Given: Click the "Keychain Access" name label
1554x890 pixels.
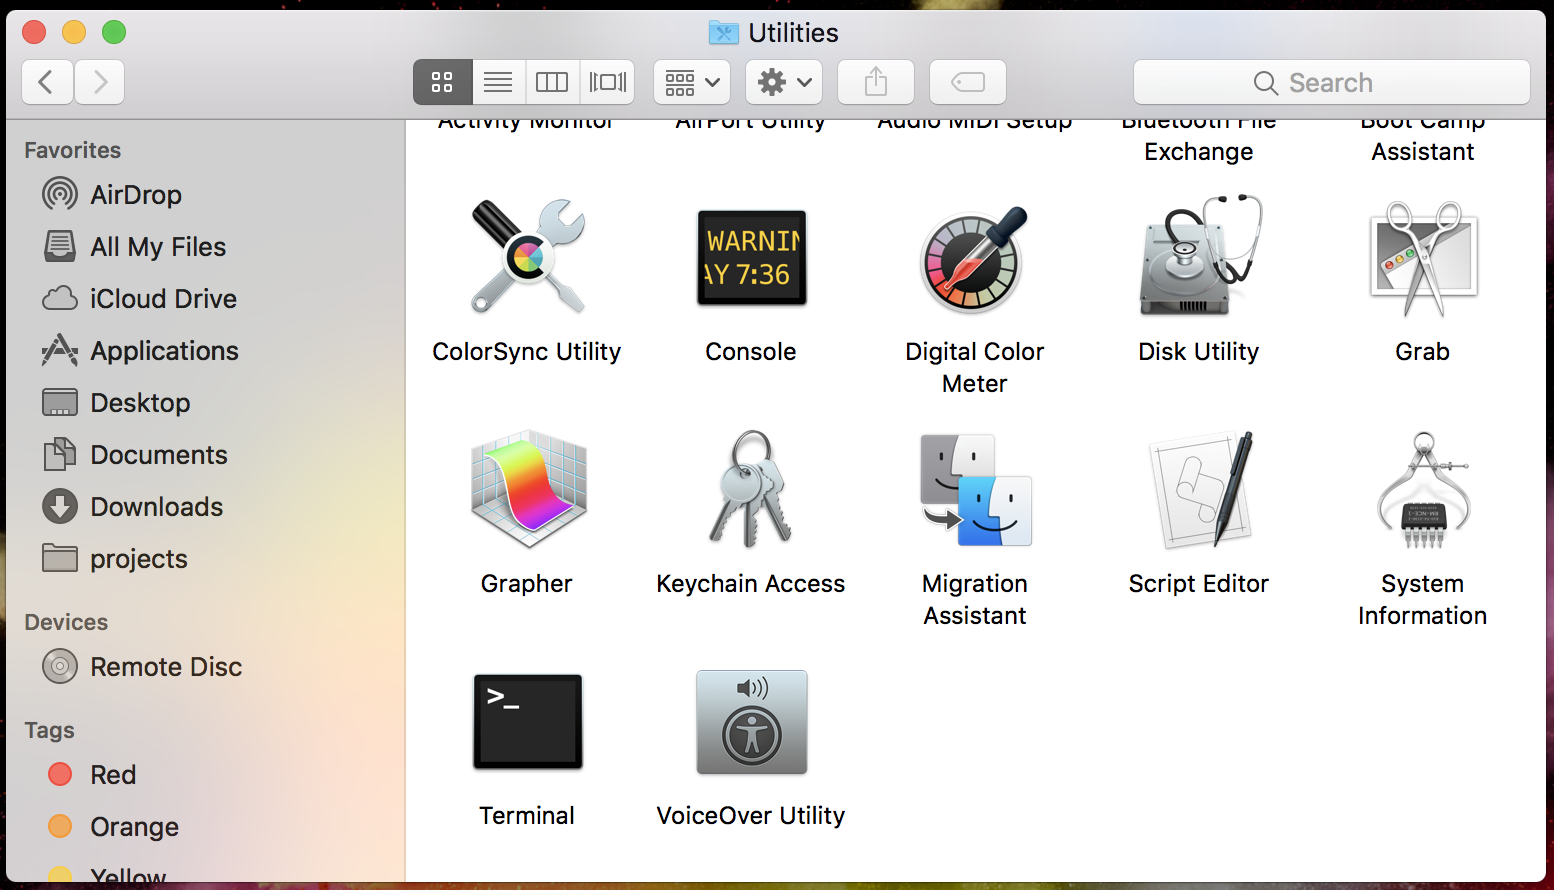Looking at the screenshot, I should [x=751, y=584].
